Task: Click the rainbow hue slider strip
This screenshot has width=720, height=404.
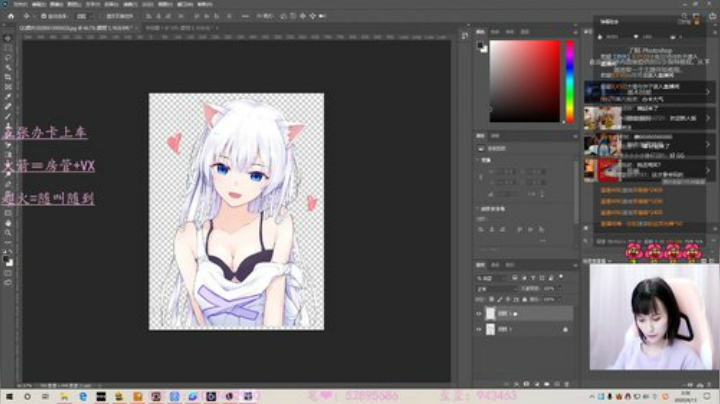Action: tap(569, 81)
